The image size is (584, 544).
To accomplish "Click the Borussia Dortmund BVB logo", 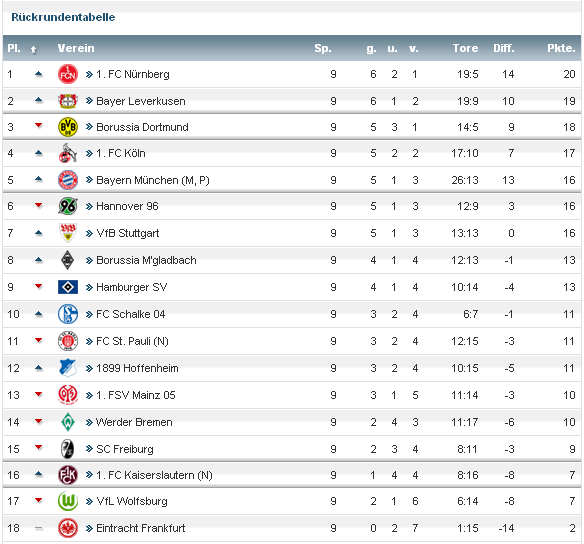I will (68, 127).
